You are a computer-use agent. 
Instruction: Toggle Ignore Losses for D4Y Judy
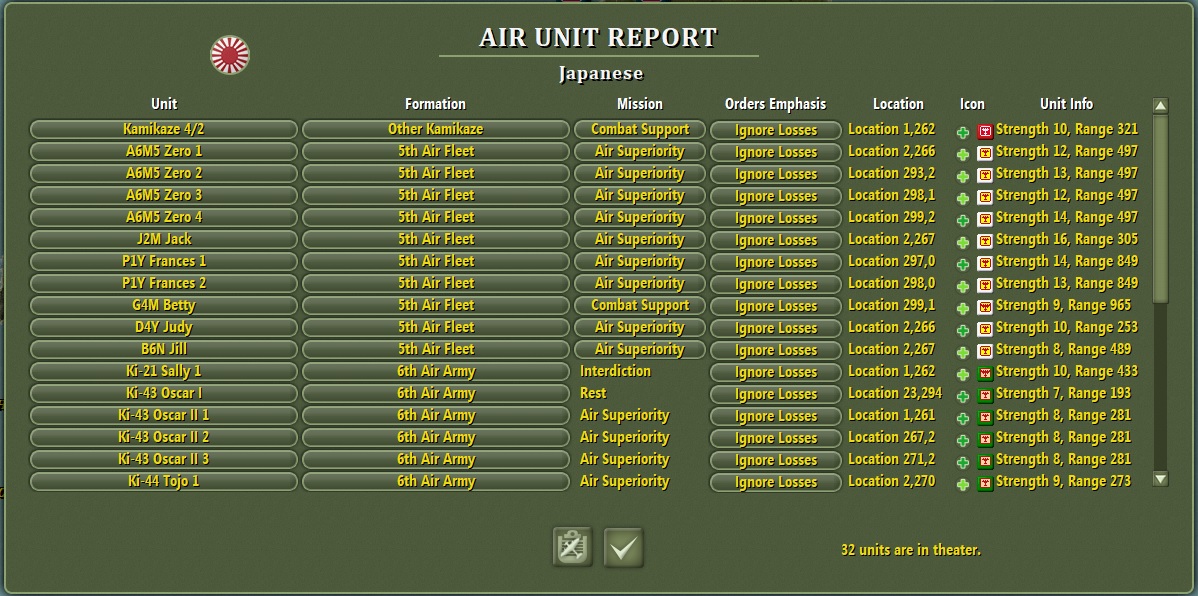click(775, 327)
